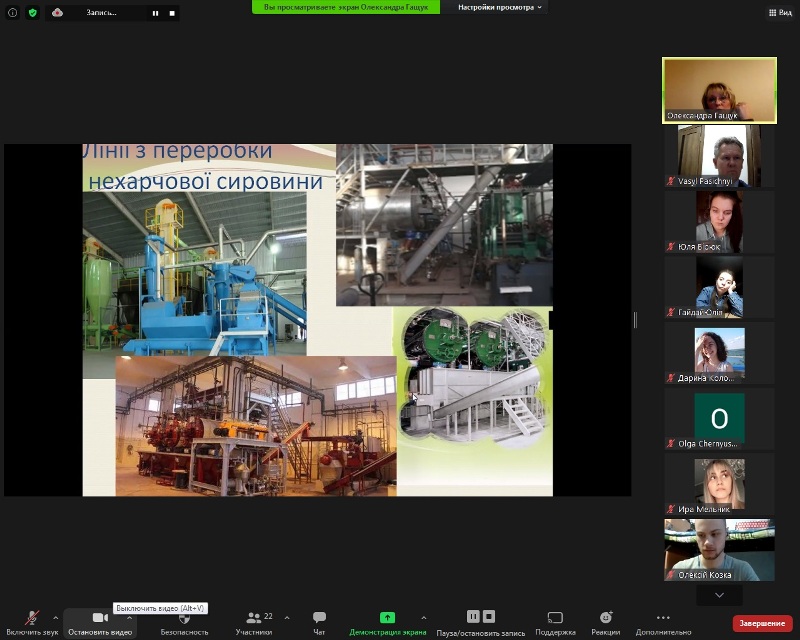Viewport: 800px width, 640px height.
Task: Click the green Демонстрация экрана share icon
Action: [x=387, y=618]
